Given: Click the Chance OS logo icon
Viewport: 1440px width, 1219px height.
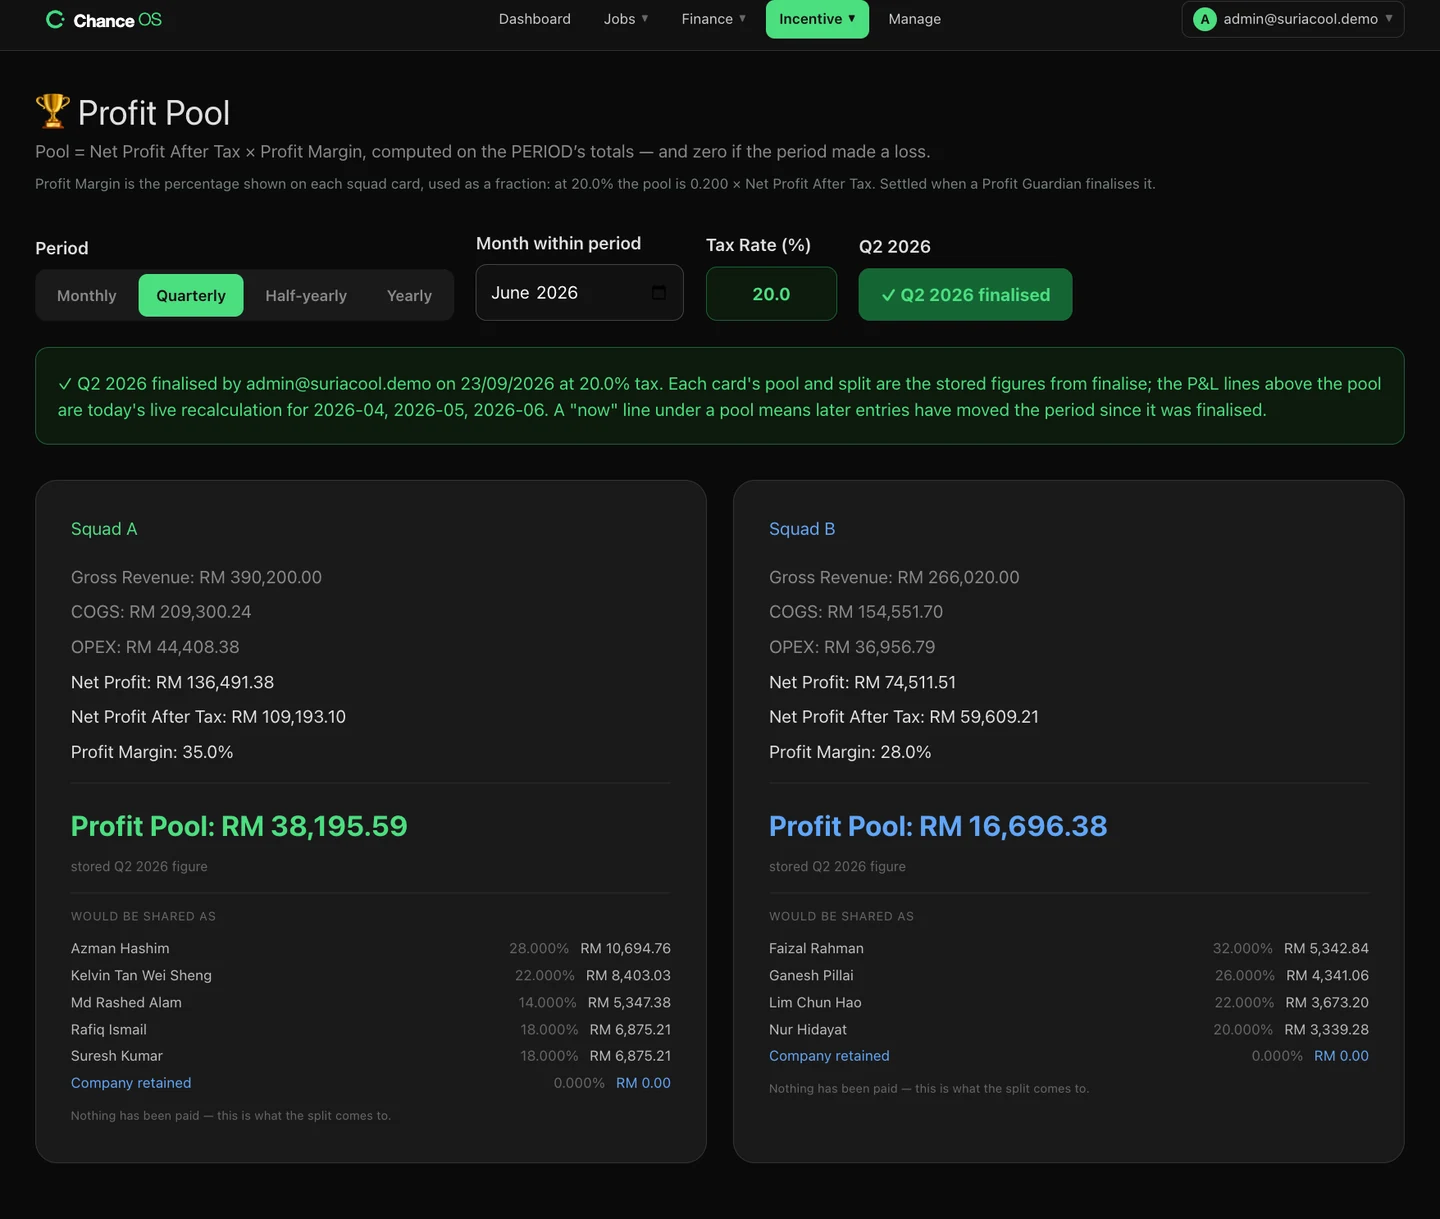Looking at the screenshot, I should tap(55, 20).
